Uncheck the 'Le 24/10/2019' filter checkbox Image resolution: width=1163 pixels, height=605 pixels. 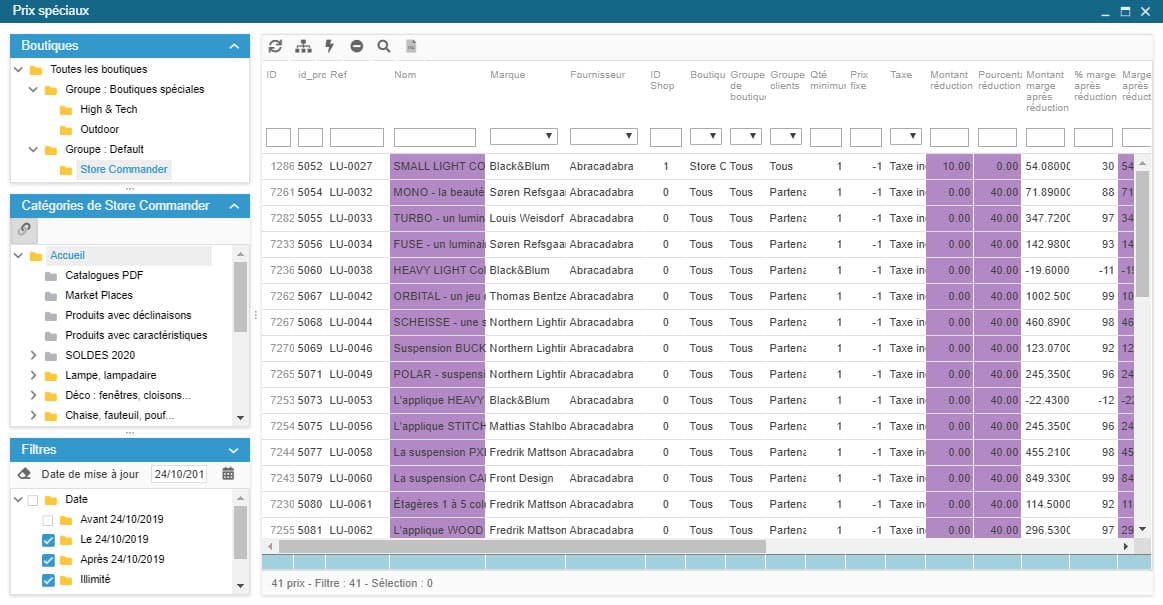pos(48,540)
